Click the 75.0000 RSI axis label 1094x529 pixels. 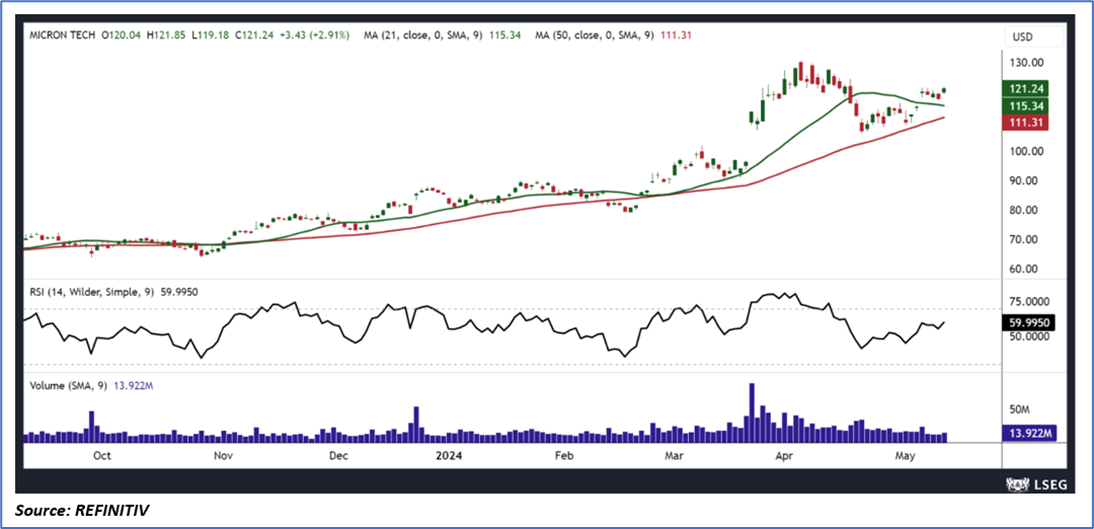1028,302
